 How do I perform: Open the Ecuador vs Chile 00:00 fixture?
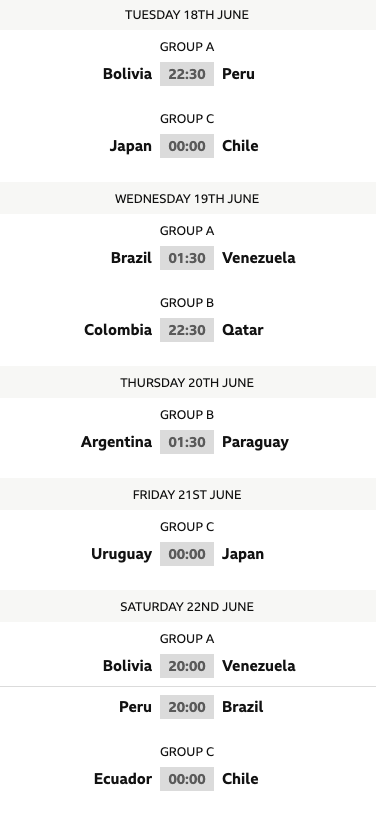coord(187,779)
